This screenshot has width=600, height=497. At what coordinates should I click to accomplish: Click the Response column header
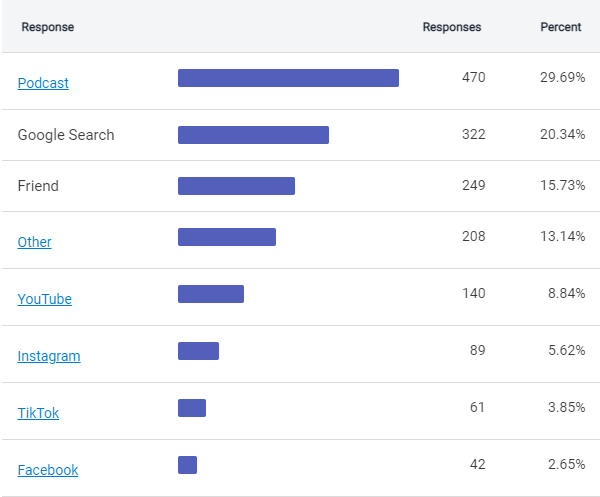click(x=48, y=27)
